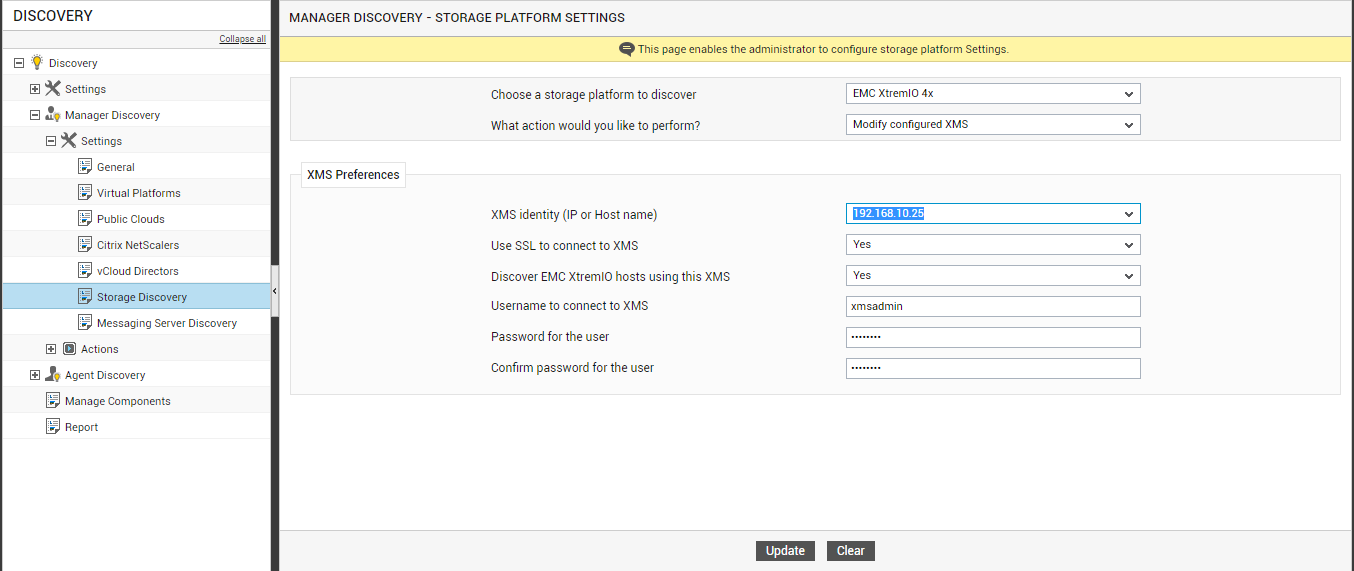Click the Messaging Server Discovery page icon
Image resolution: width=1354 pixels, height=571 pixels.
point(85,322)
